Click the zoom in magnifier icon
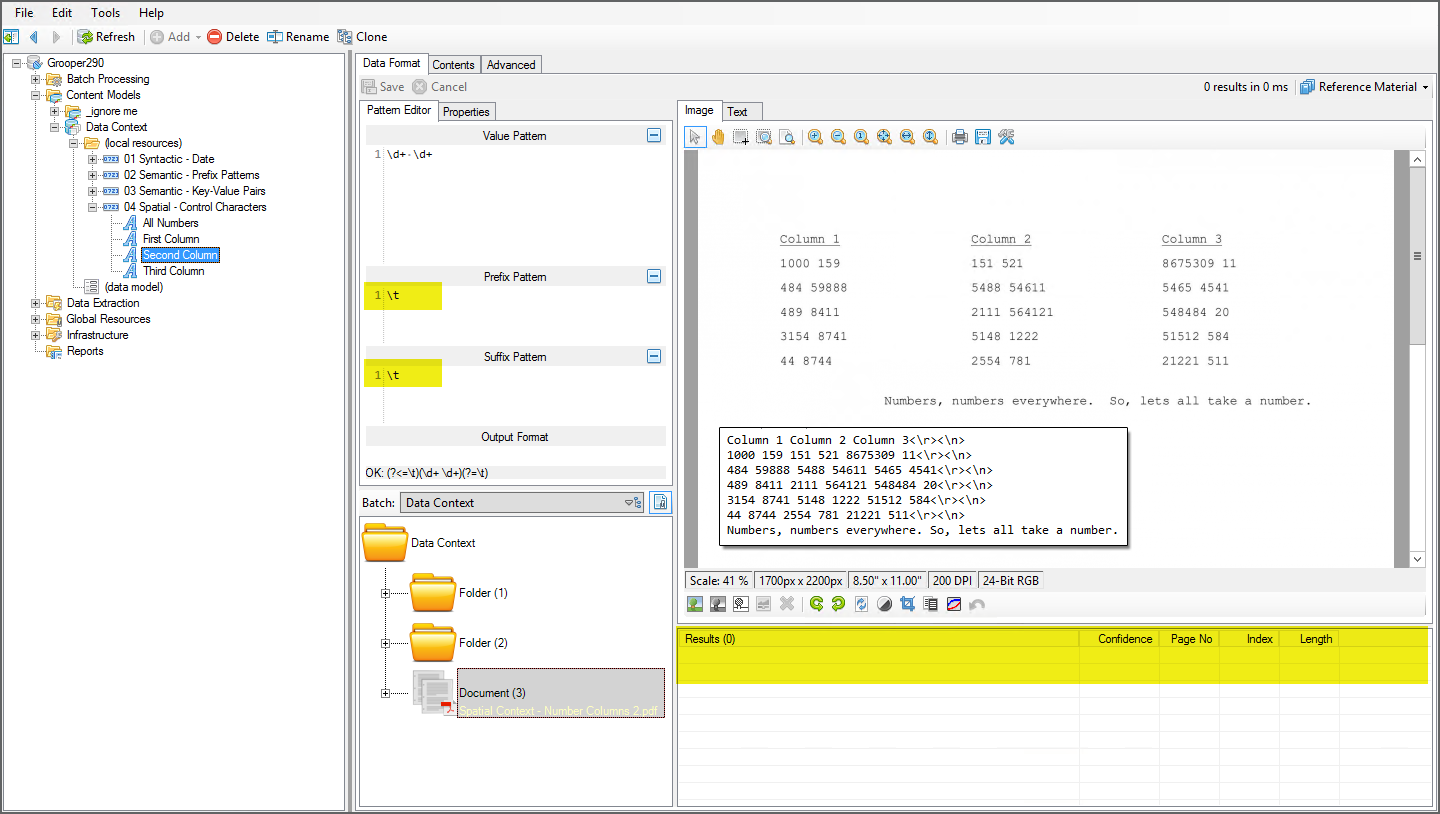Image resolution: width=1440 pixels, height=814 pixels. point(815,137)
